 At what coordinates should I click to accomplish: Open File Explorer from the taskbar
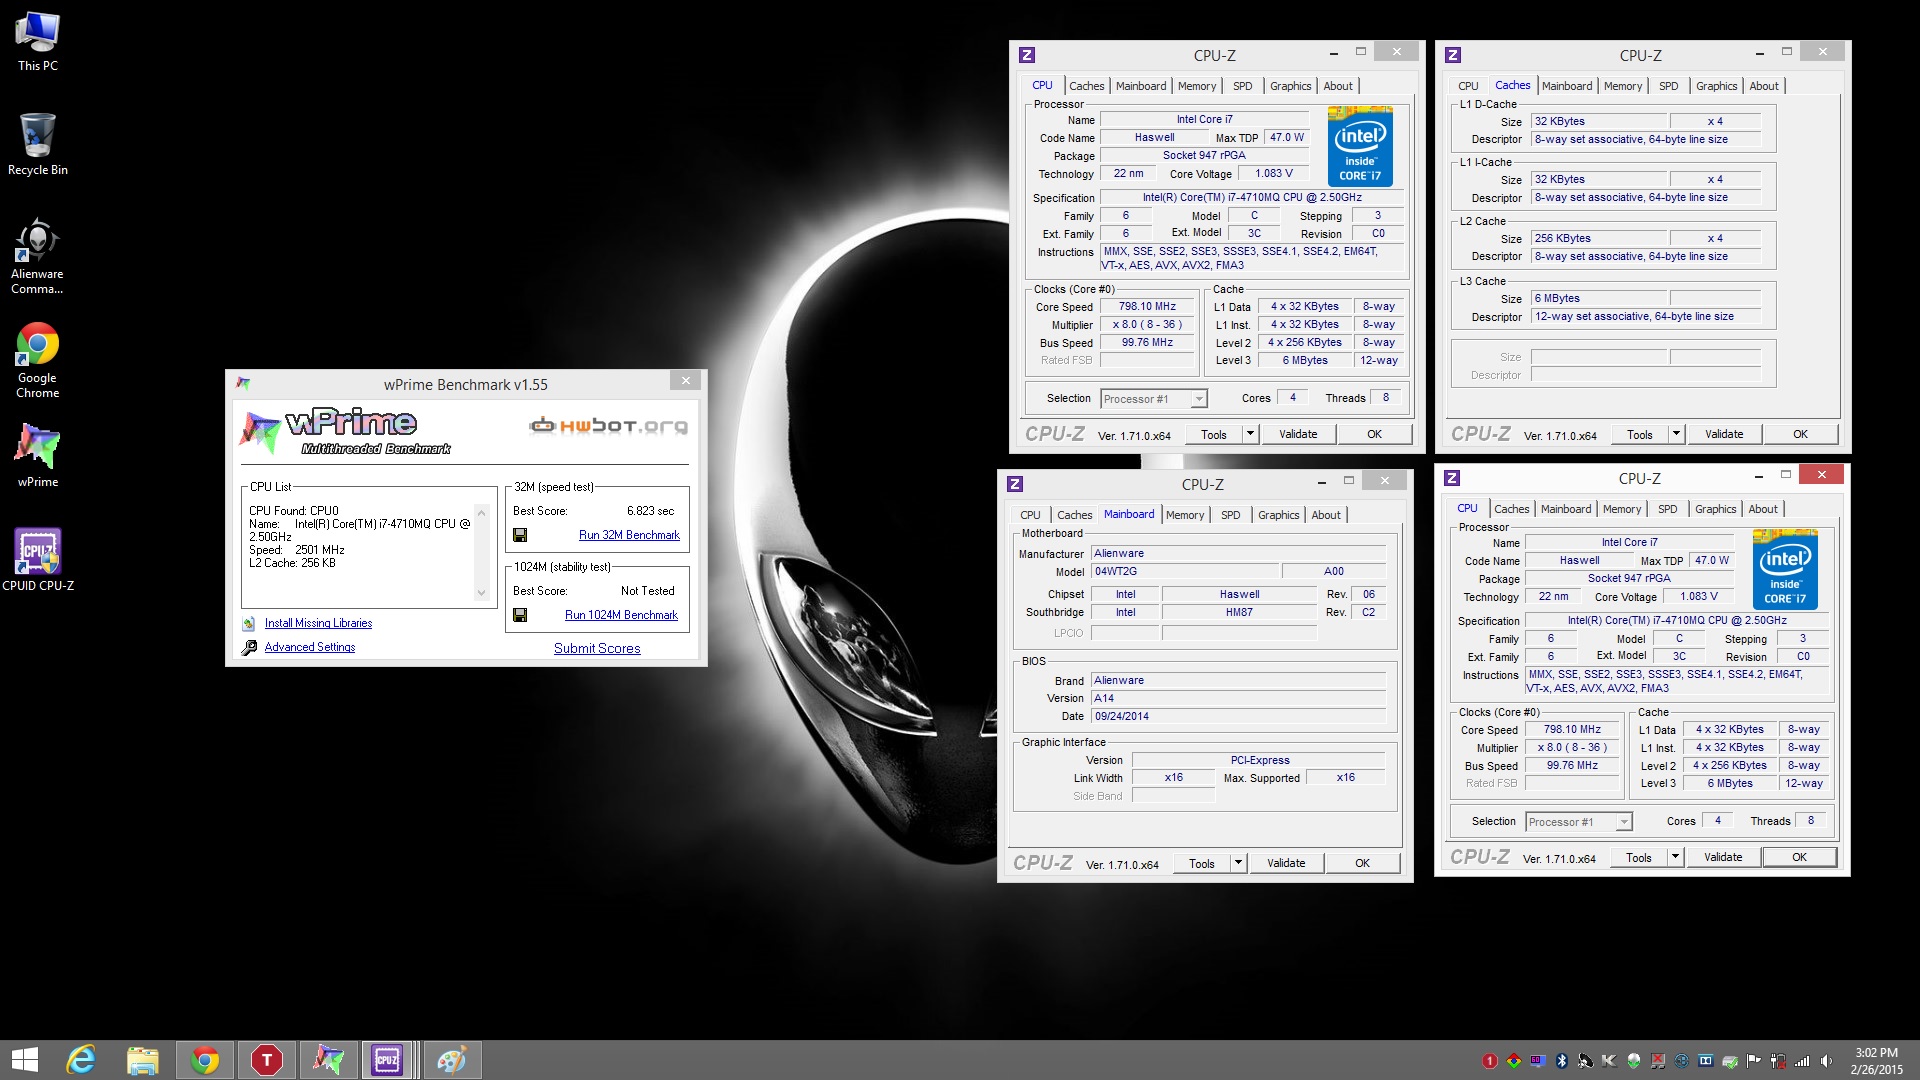[x=142, y=1060]
